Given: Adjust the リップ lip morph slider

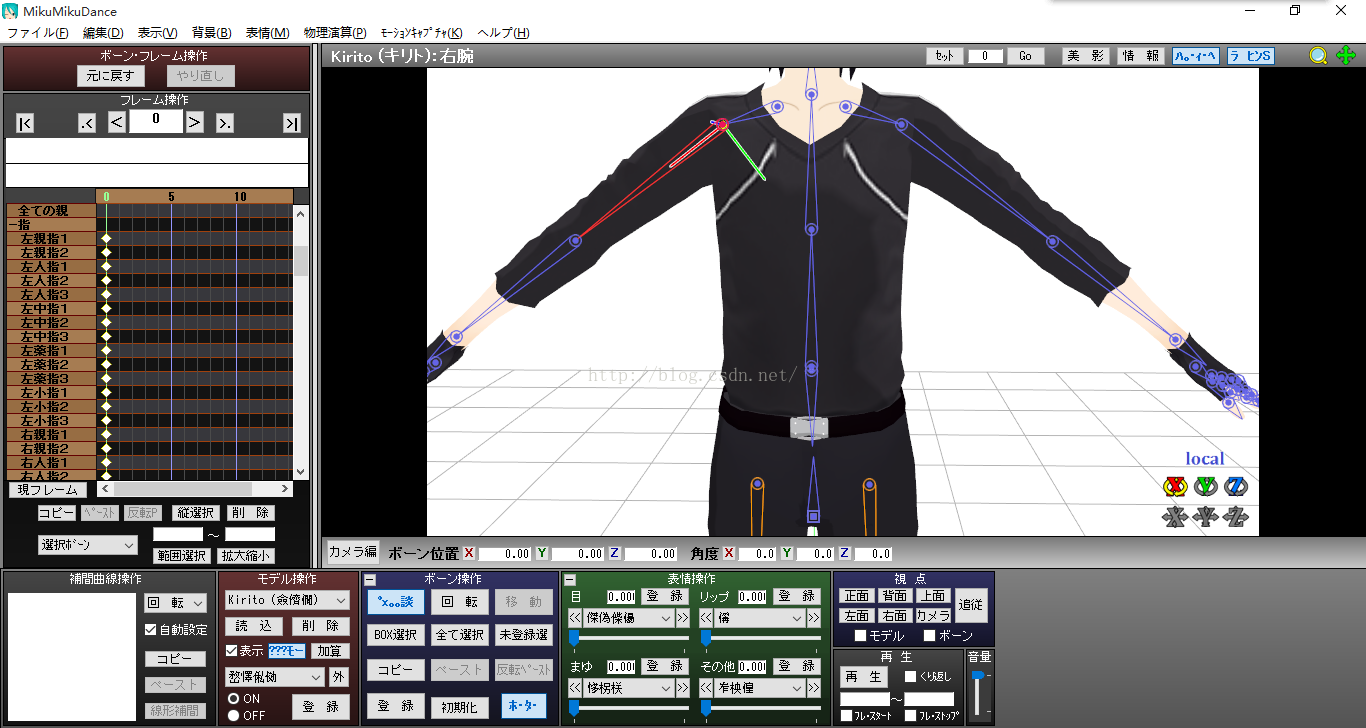Looking at the screenshot, I should 760,637.
